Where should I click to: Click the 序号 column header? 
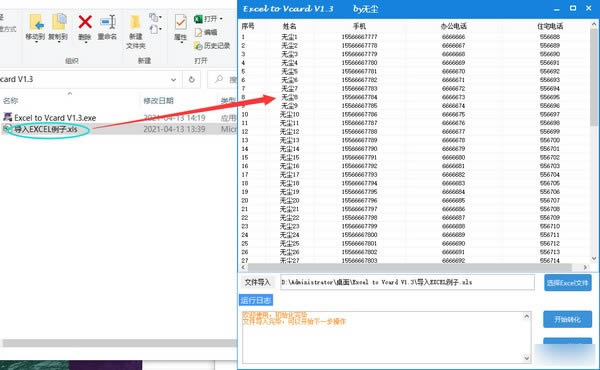tap(248, 26)
